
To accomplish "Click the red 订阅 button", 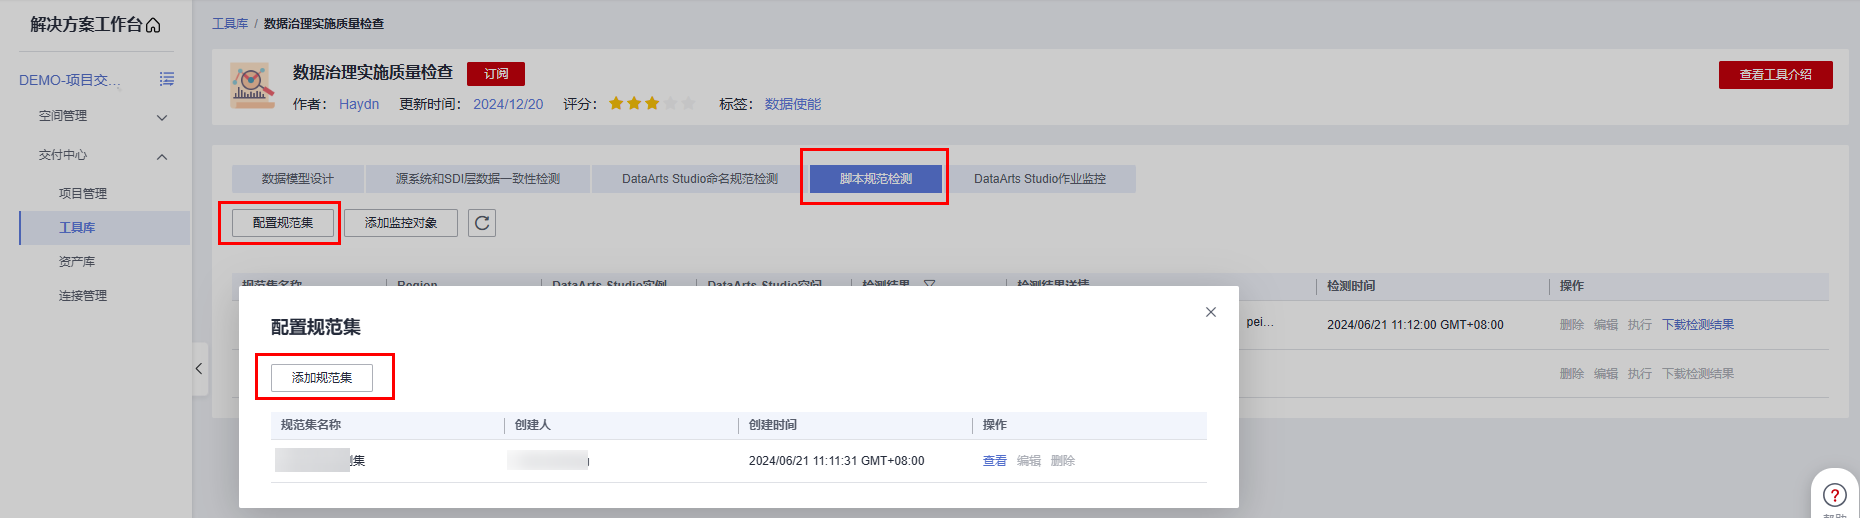I will tap(496, 74).
